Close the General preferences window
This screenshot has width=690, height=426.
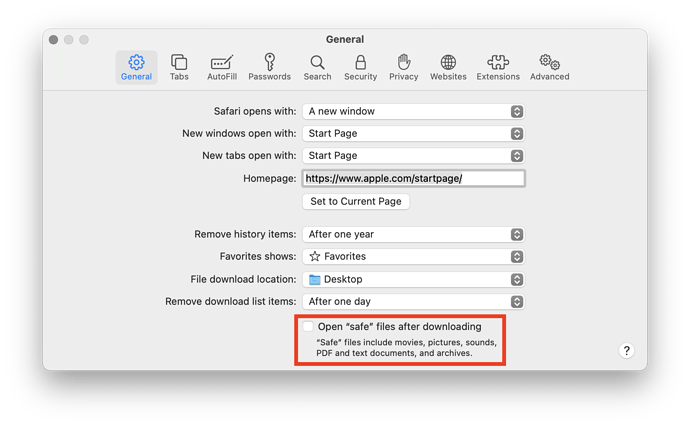pyautogui.click(x=54, y=40)
